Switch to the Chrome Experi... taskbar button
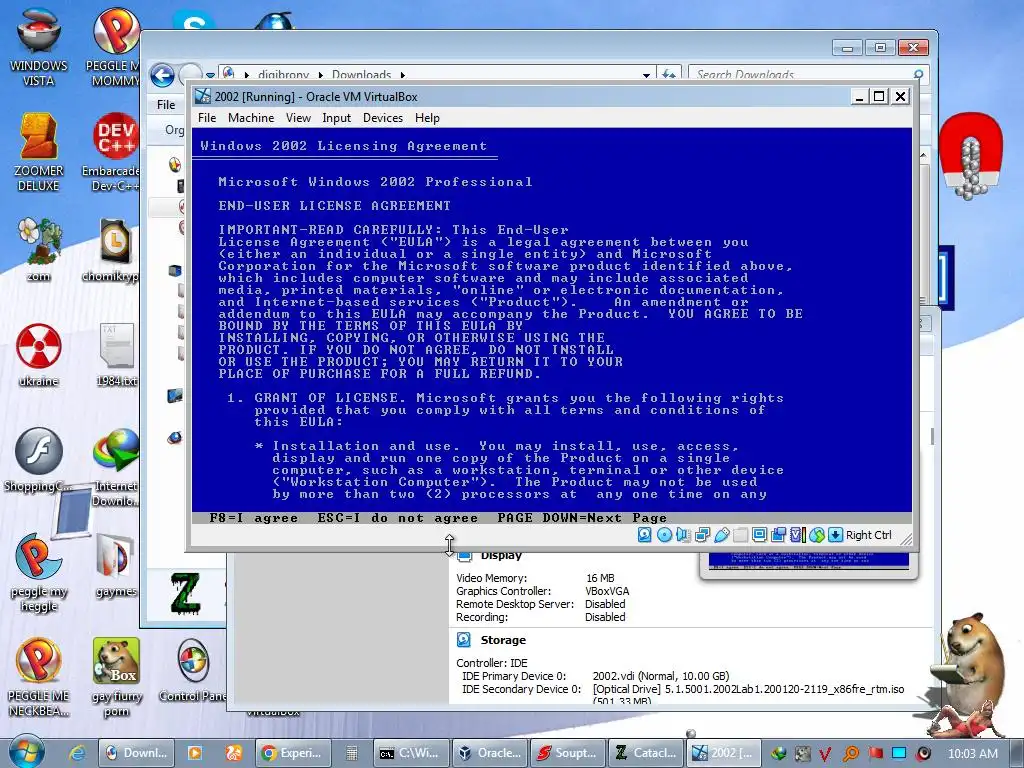This screenshot has height=768, width=1024. coord(293,753)
